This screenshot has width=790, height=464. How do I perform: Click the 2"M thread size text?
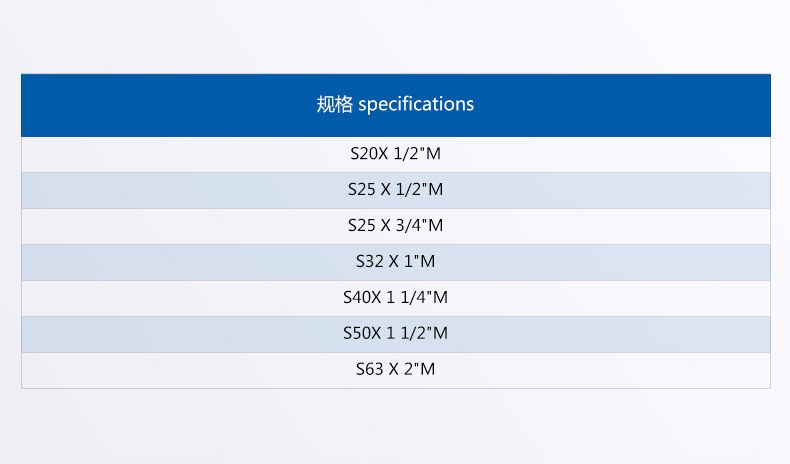pos(420,370)
